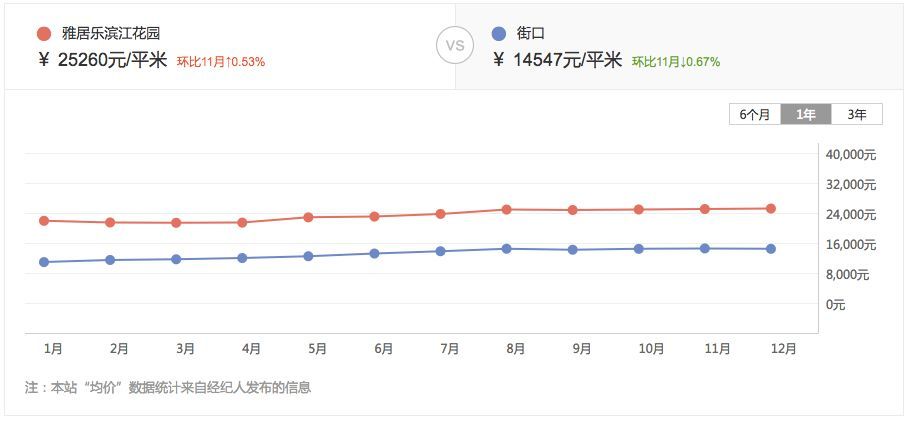Click the VS circle icon
The height and width of the screenshot is (421, 909).
coord(454,46)
